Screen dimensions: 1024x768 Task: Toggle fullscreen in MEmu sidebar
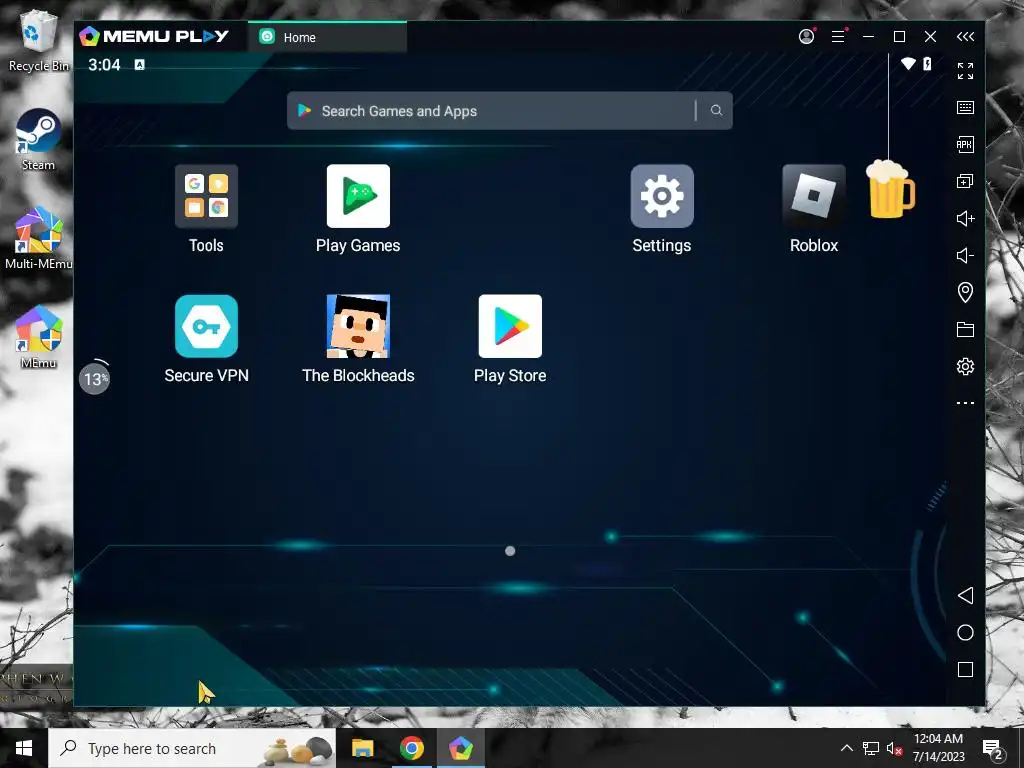[x=965, y=71]
